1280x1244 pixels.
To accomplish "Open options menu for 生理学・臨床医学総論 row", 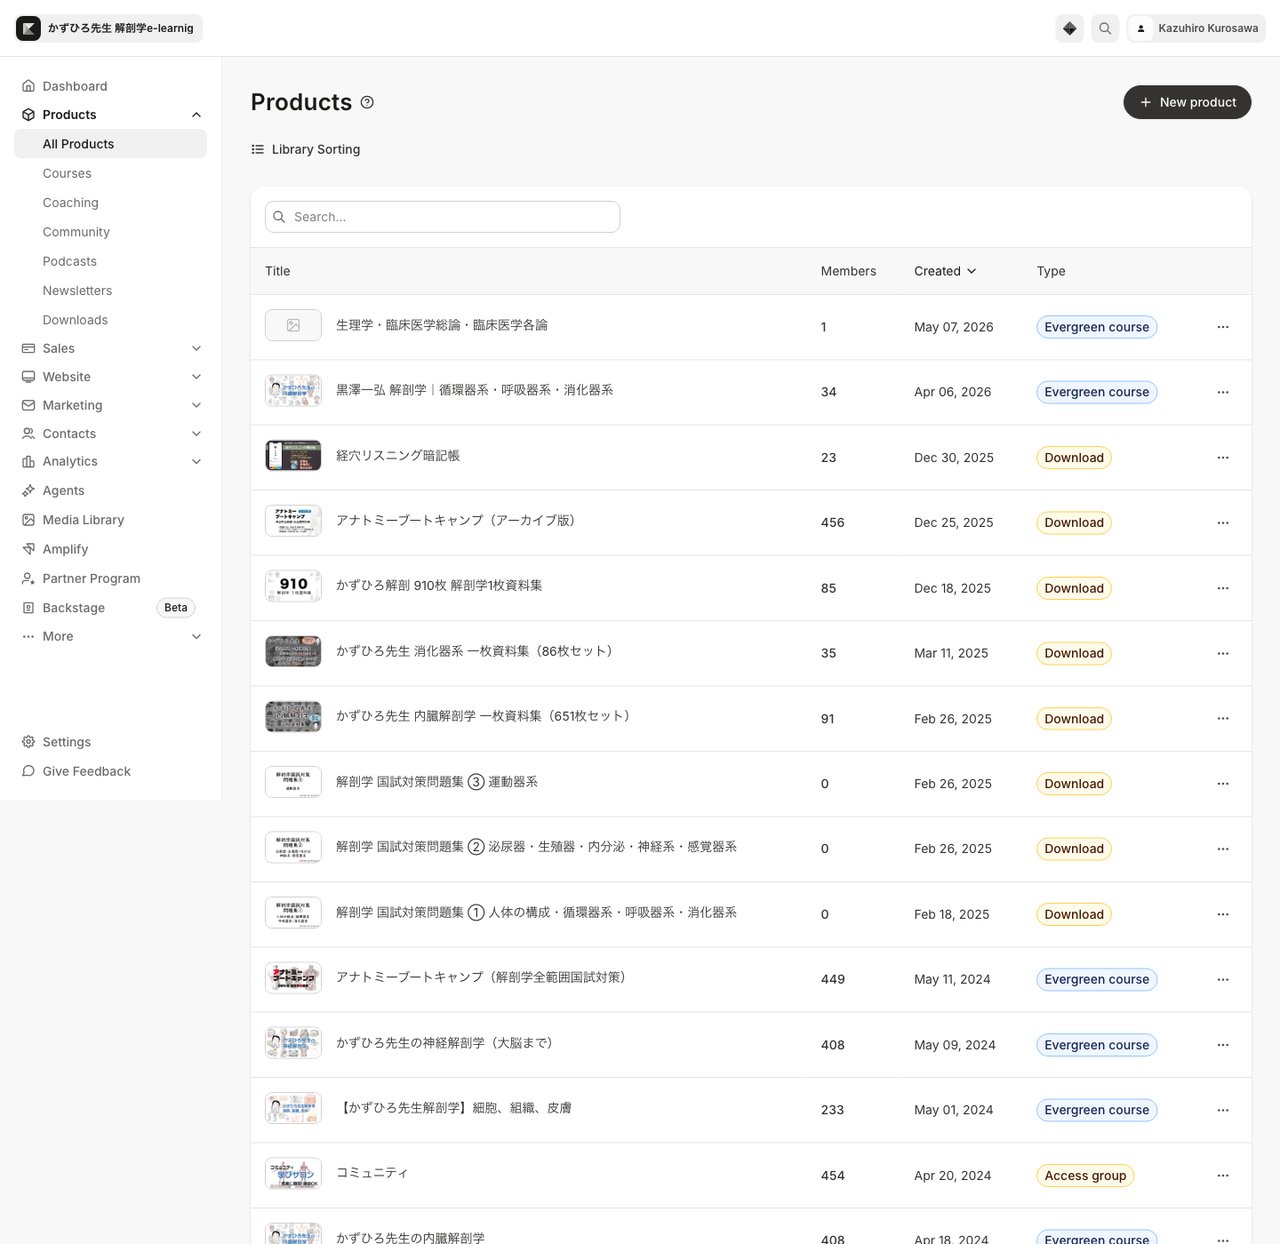I will tap(1223, 327).
